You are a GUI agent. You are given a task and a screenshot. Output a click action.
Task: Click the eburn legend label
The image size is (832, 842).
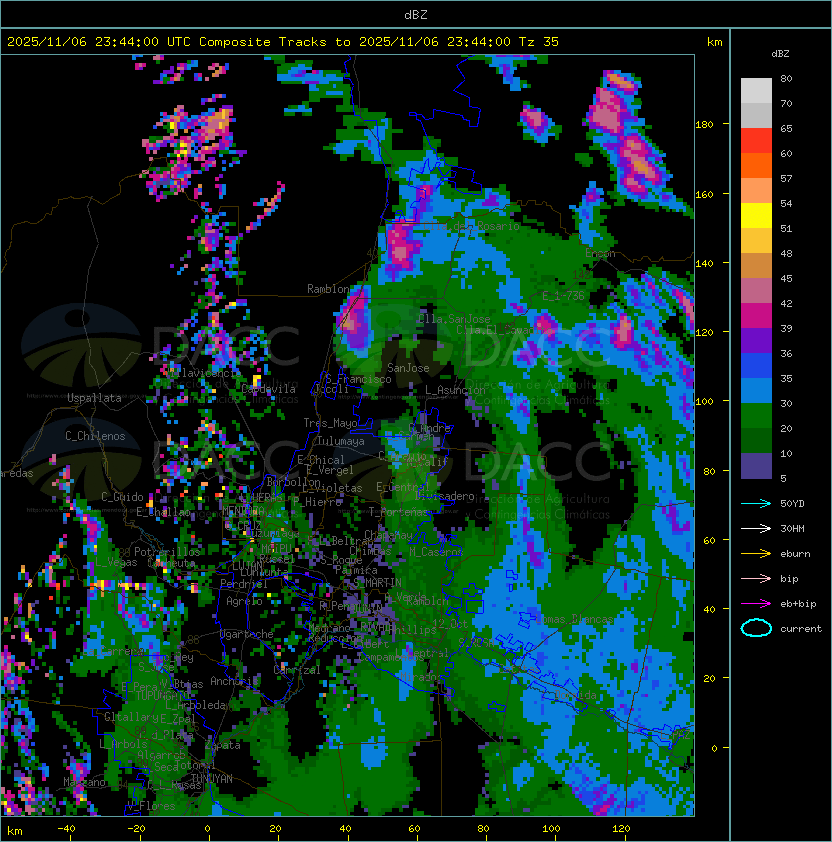[795, 554]
